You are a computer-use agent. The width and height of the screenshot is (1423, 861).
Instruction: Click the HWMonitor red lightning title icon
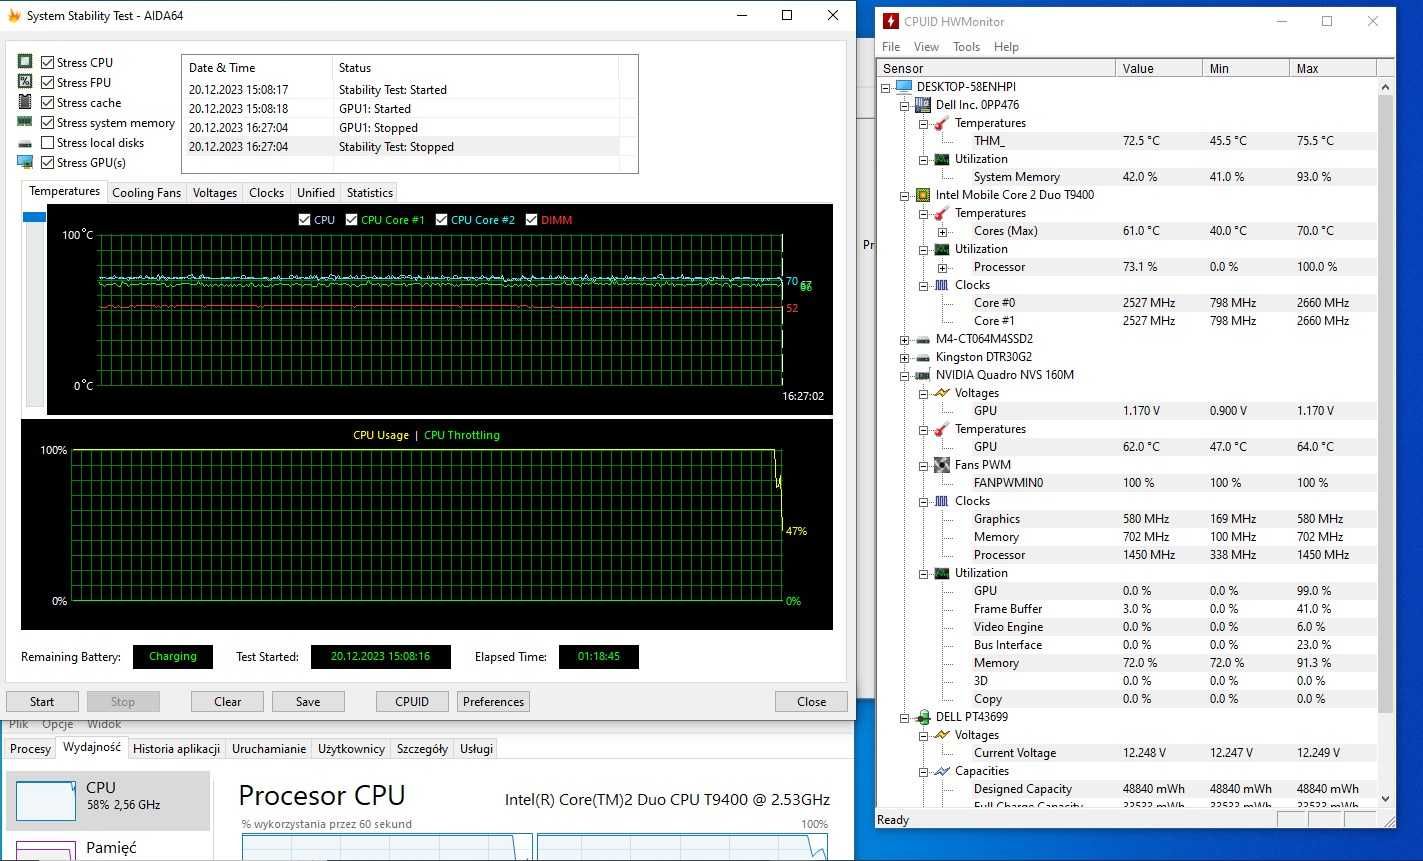(890, 21)
